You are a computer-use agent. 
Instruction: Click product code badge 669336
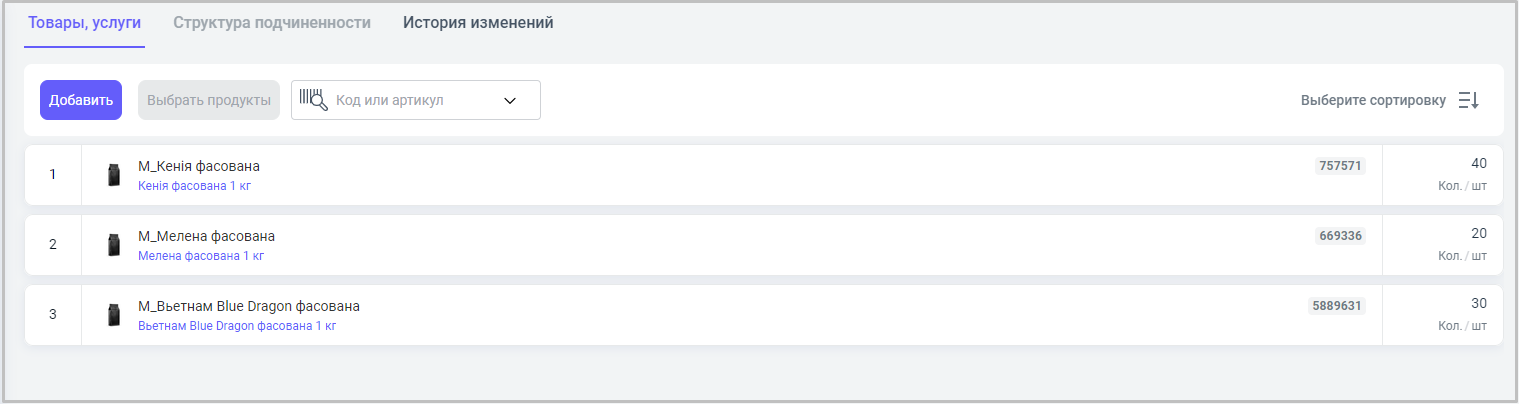(x=1340, y=236)
